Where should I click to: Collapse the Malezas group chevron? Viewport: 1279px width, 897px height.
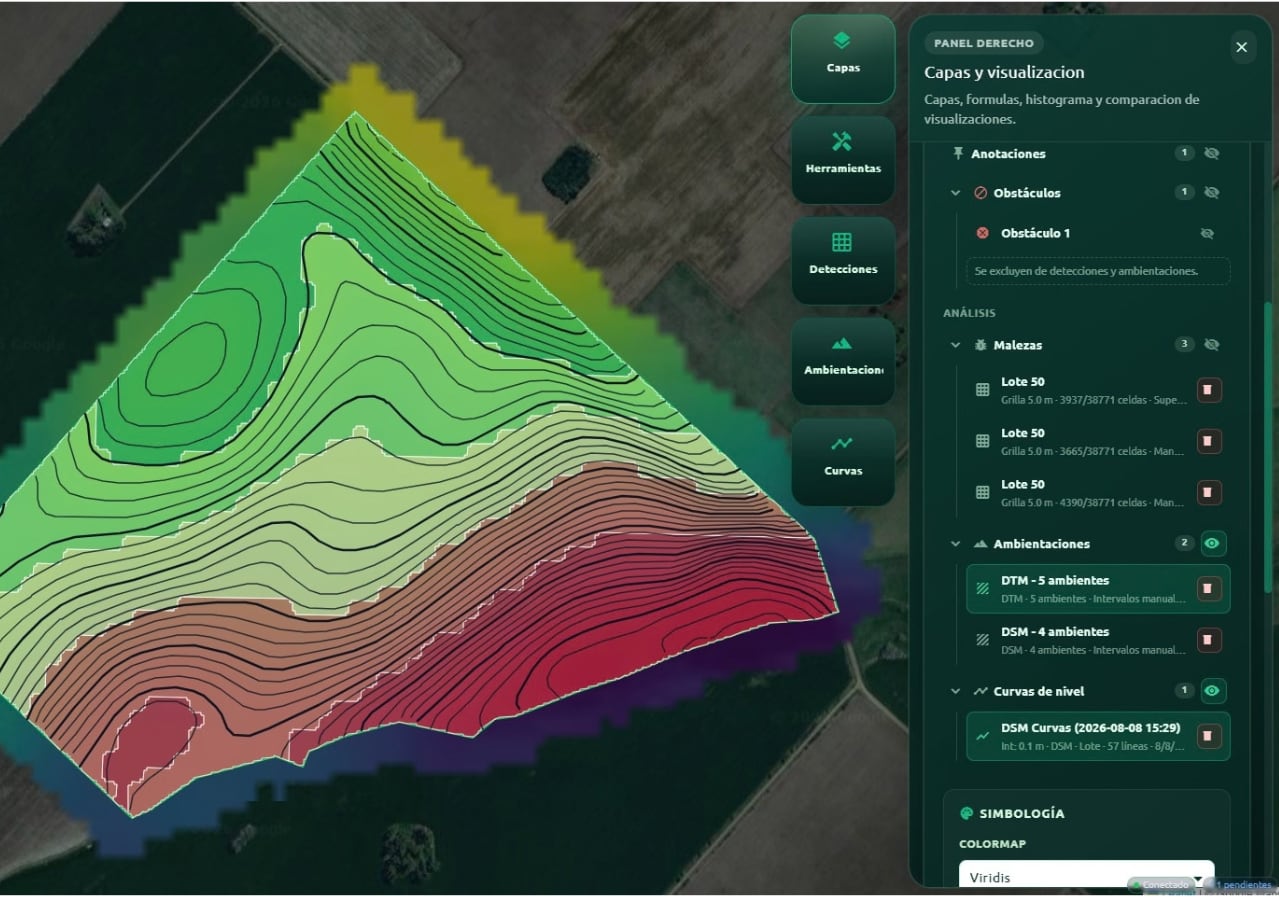point(956,345)
